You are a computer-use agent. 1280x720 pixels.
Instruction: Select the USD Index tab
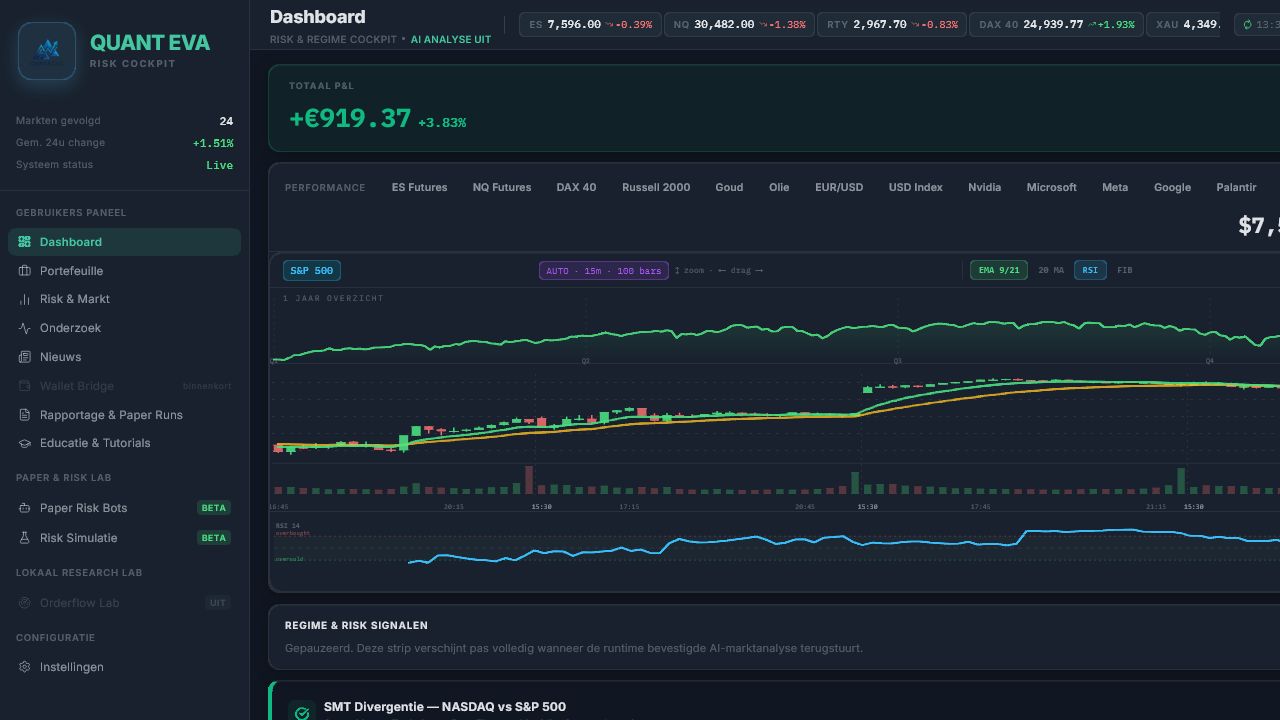pyautogui.click(x=916, y=188)
